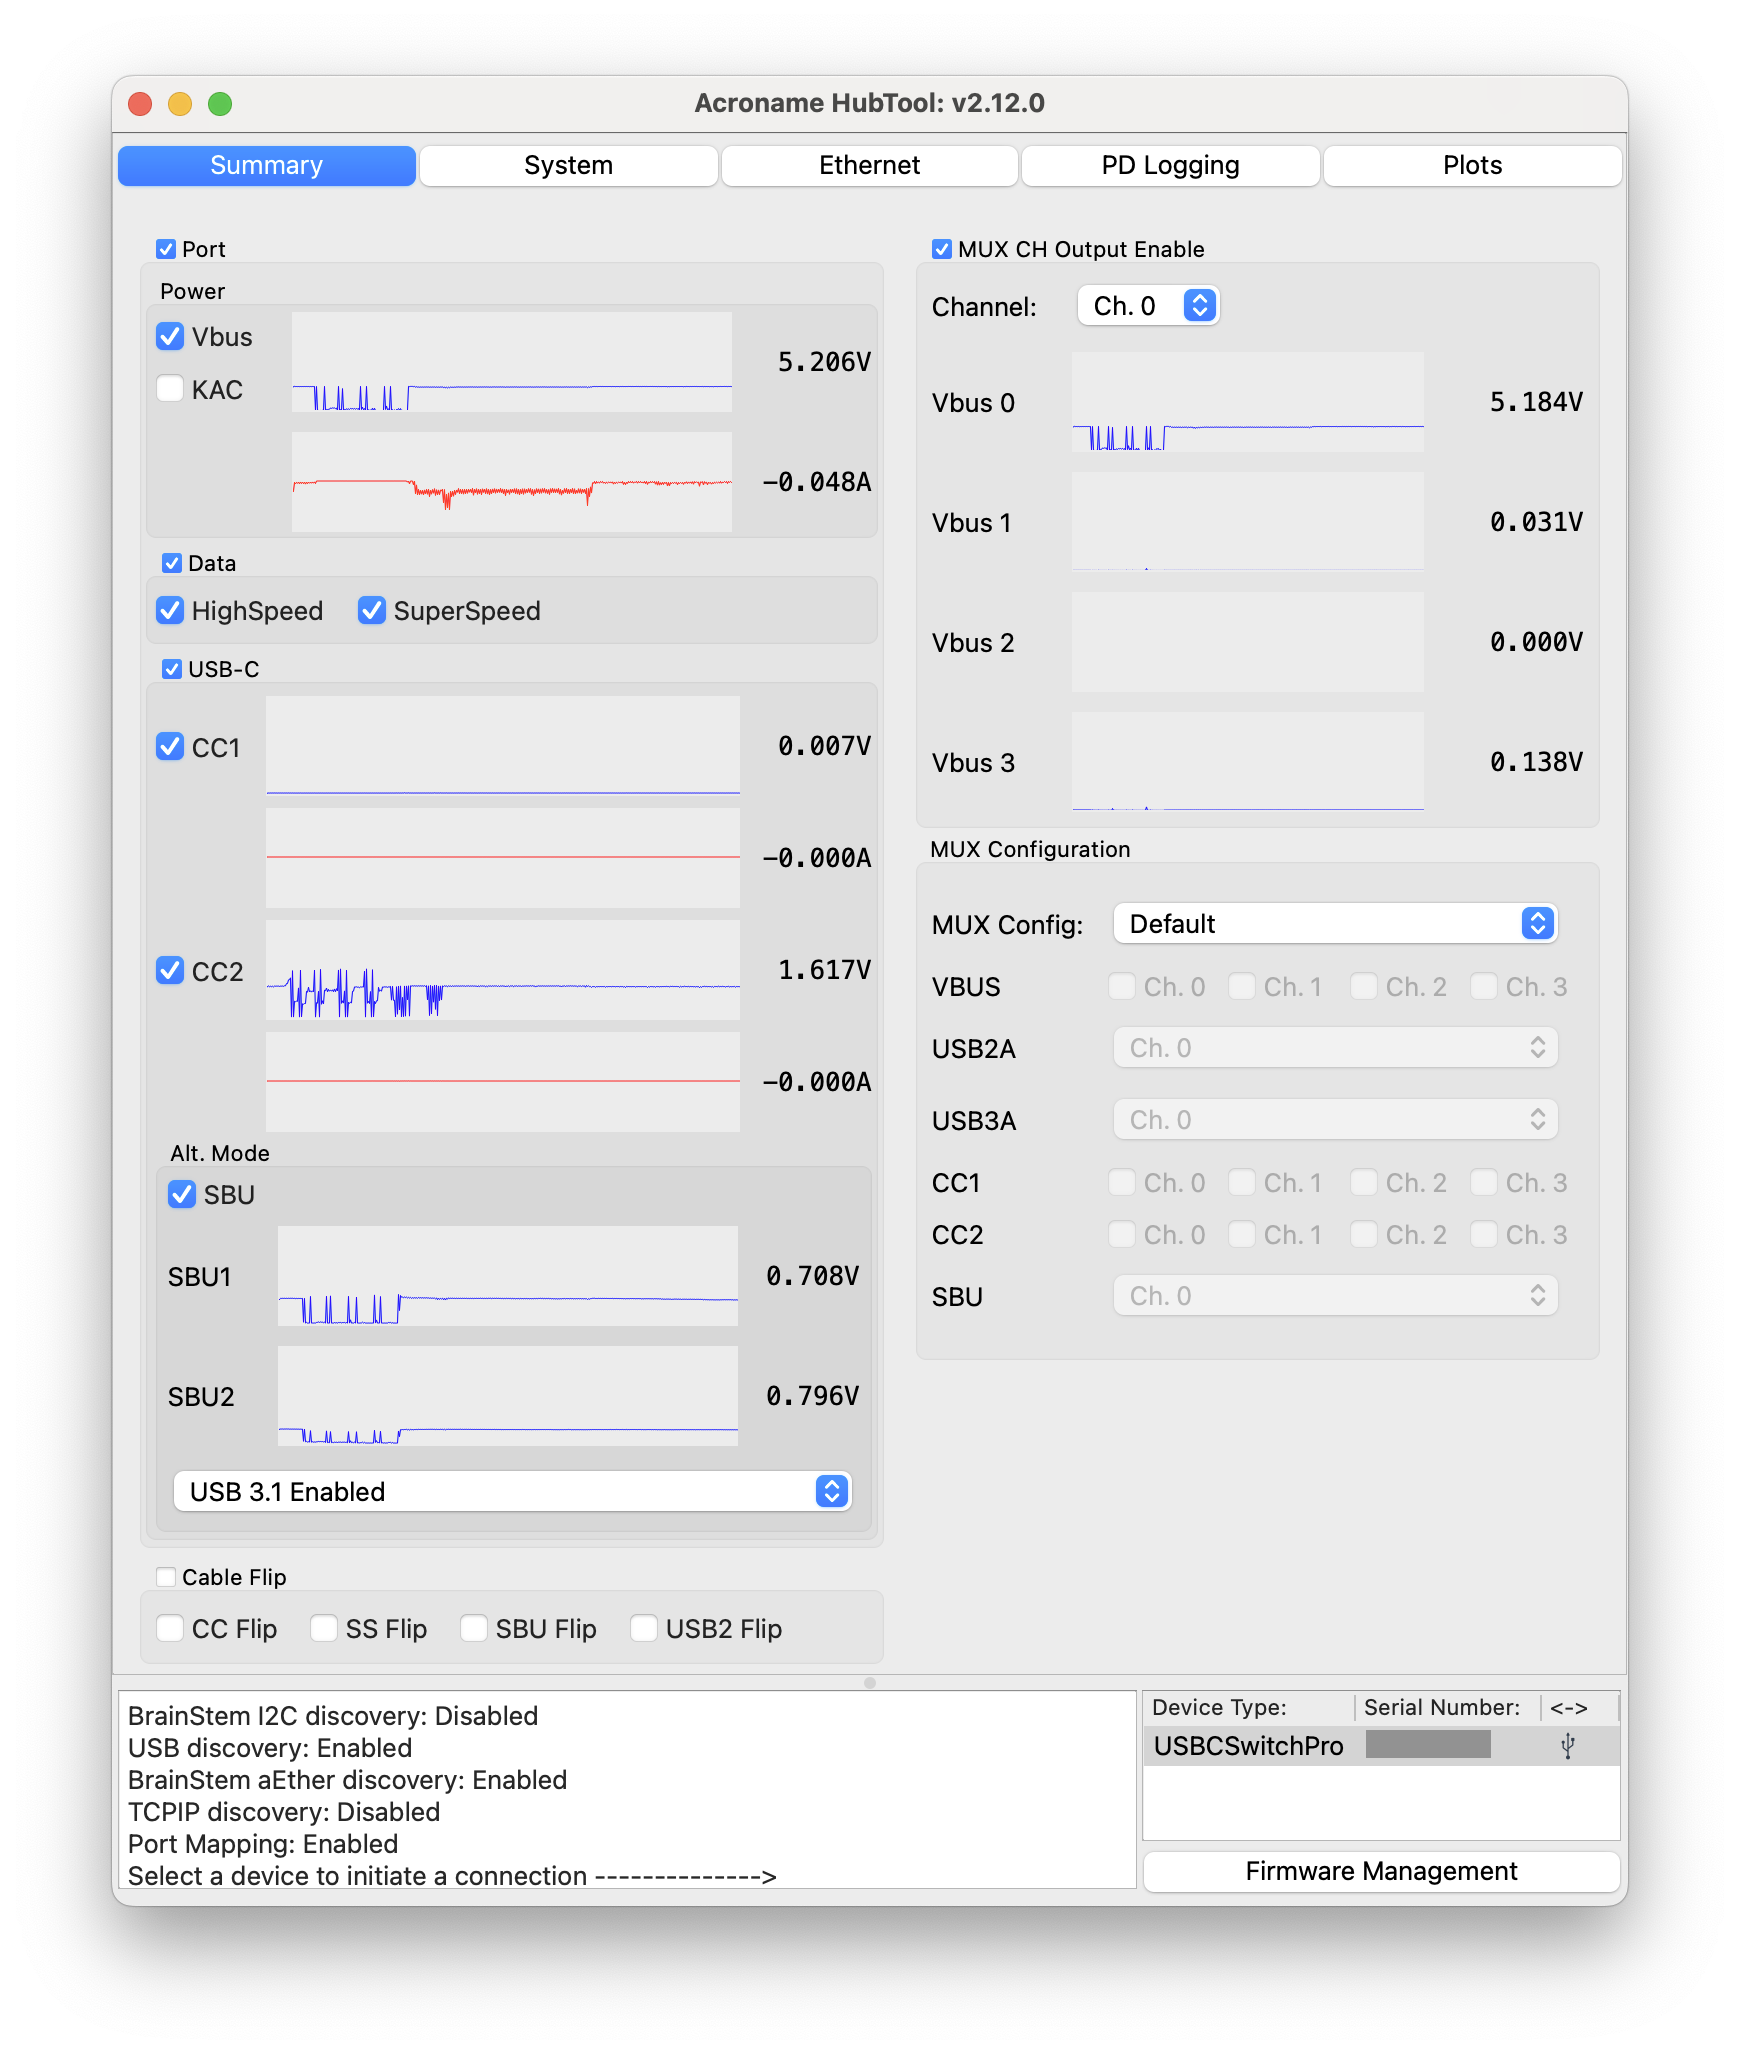Expand the USB 3.1 Enabled Alt. Mode dropdown
Screen dimensions: 1740x2054
tap(511, 1492)
